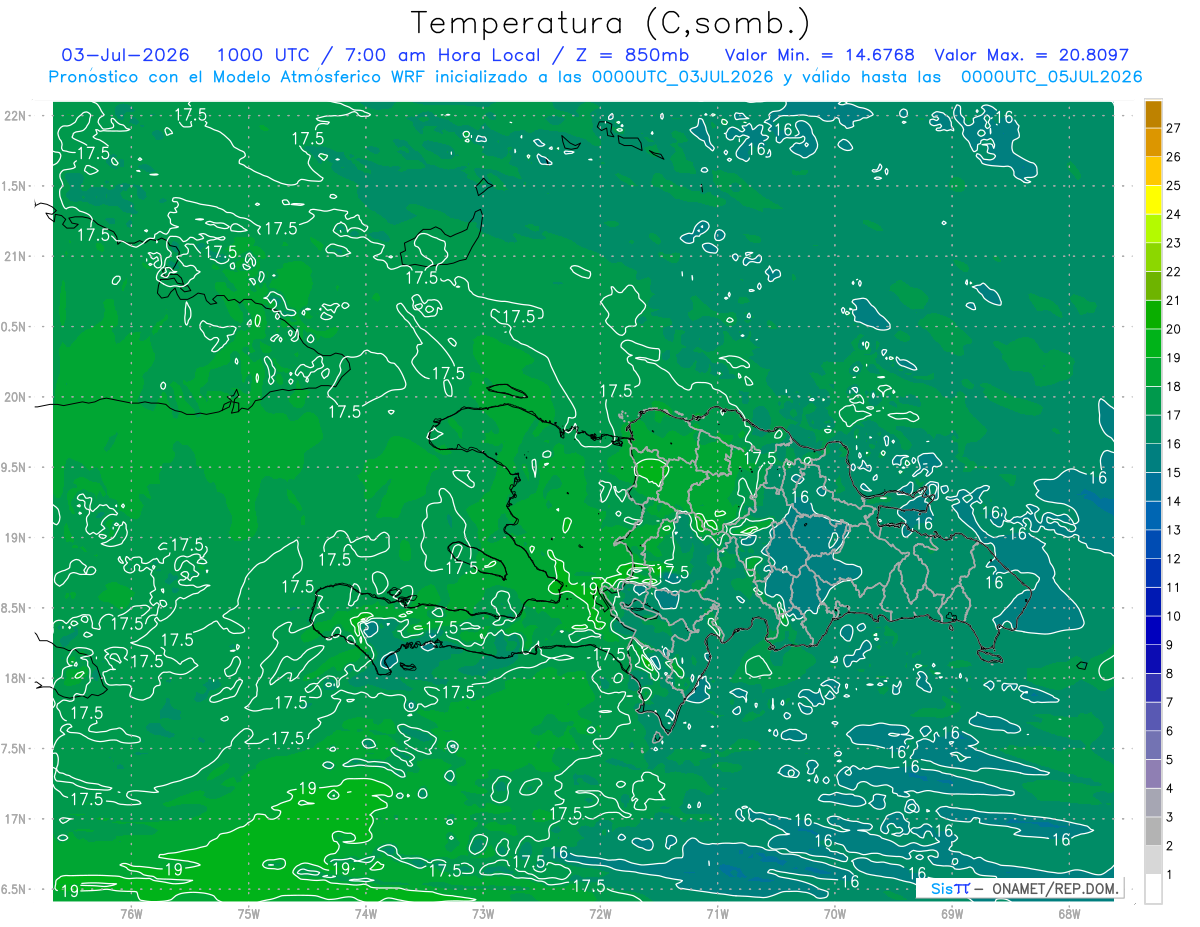The height and width of the screenshot is (927, 1200).
Task: Click the legend value 27
Action: coord(1174,128)
